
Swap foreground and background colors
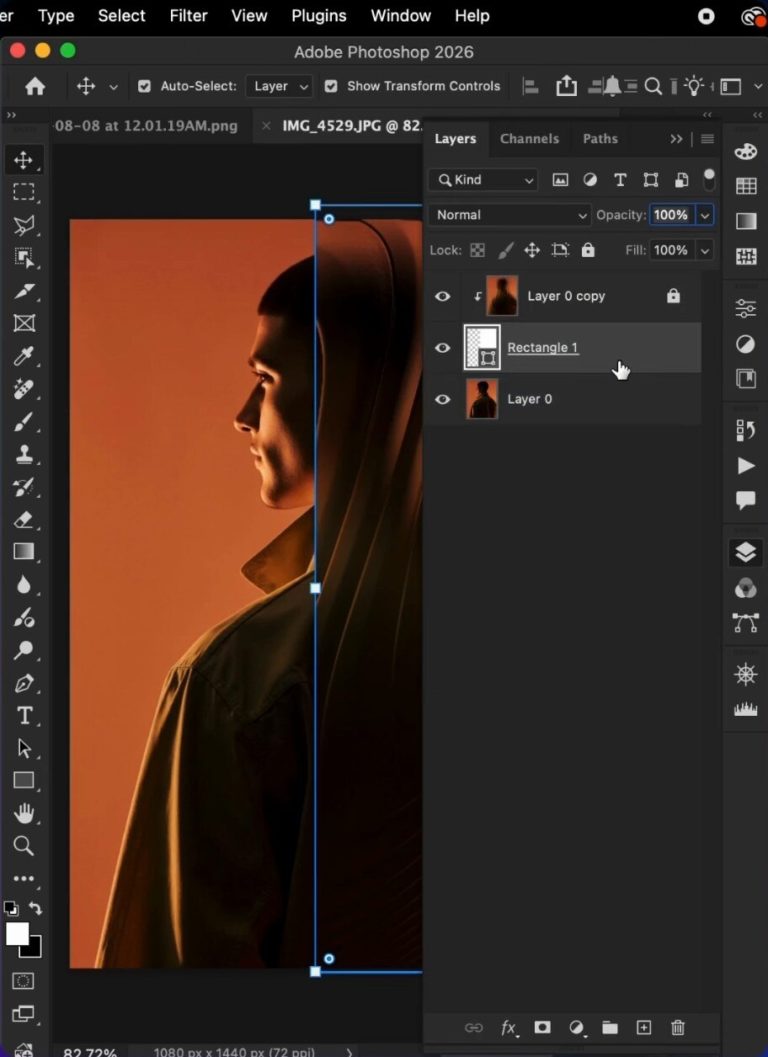coord(36,909)
